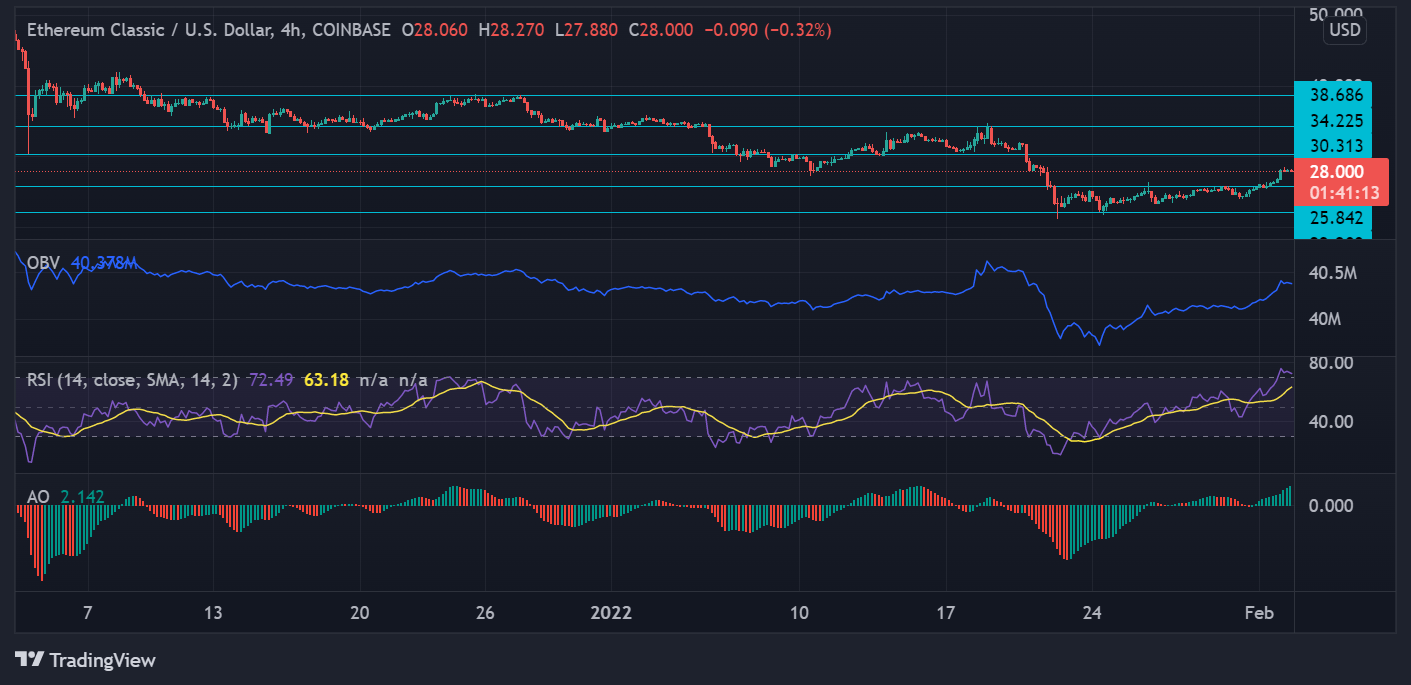Click the date label 7 on time axis

88,613
